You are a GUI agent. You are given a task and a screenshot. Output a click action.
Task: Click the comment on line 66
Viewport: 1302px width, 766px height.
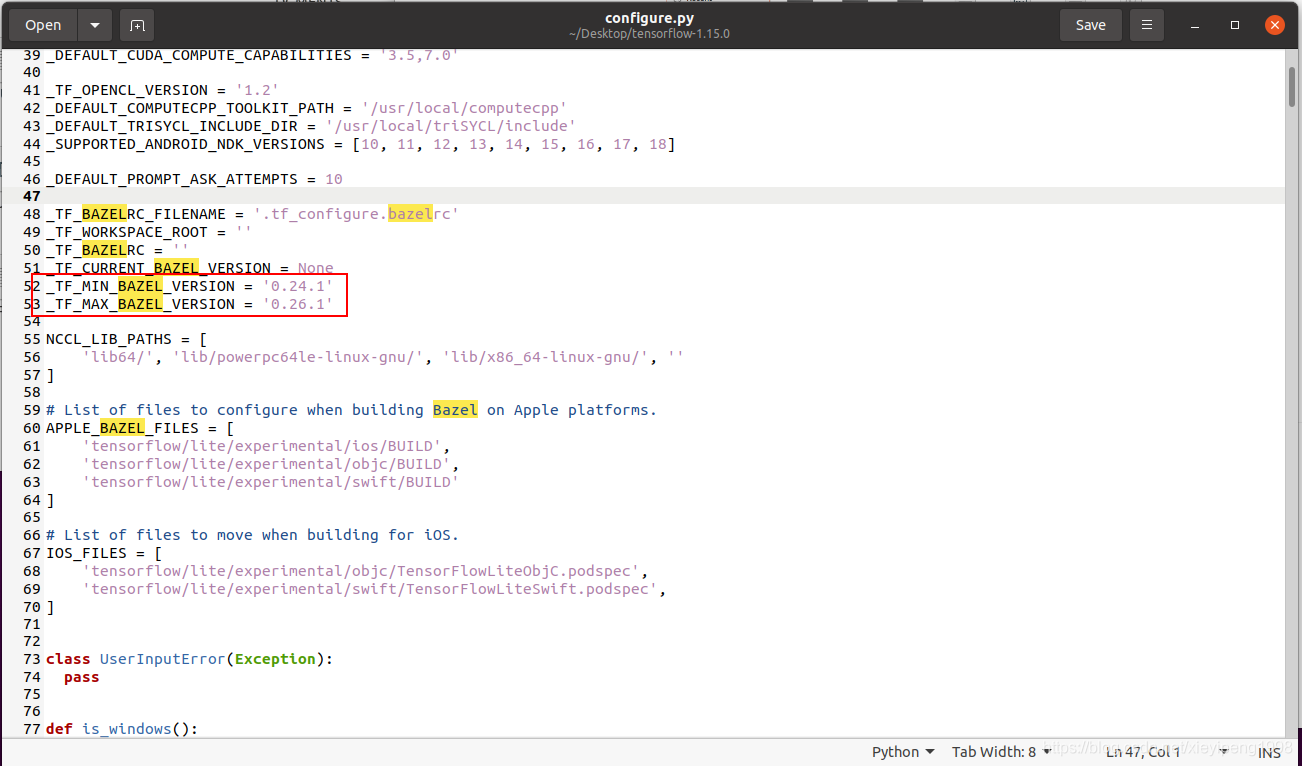tap(252, 535)
